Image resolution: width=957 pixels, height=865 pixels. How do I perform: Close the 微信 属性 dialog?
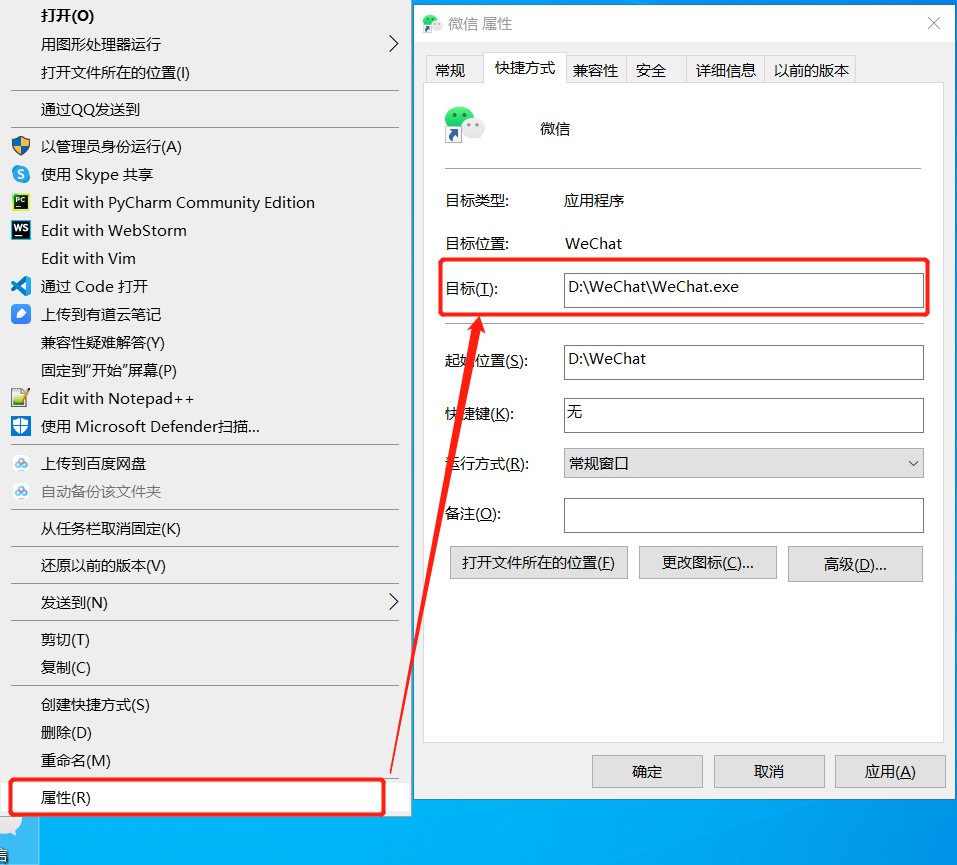coord(933,23)
